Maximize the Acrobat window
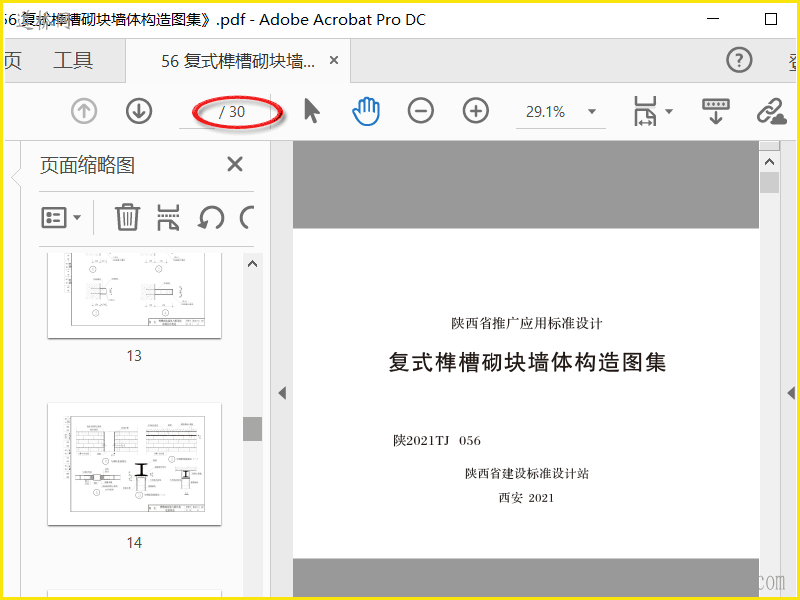800x600 pixels. click(x=770, y=19)
